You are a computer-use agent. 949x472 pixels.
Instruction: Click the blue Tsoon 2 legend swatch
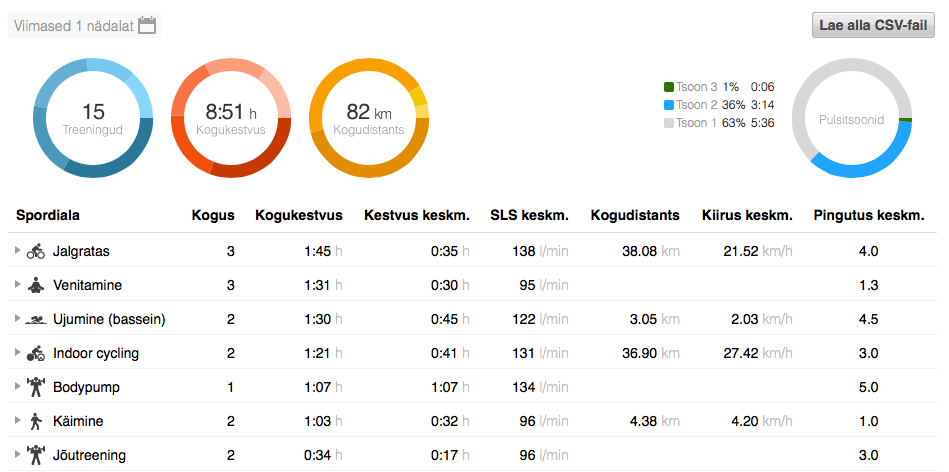pyautogui.click(x=668, y=105)
